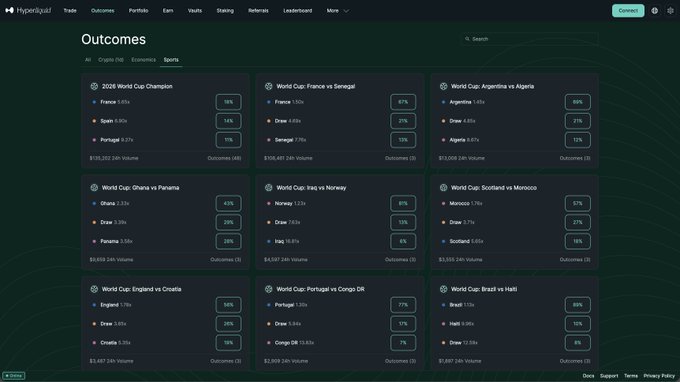Open World Cup: Iraq vs Norway title
The width and height of the screenshot is (680, 382).
[x=311, y=188]
